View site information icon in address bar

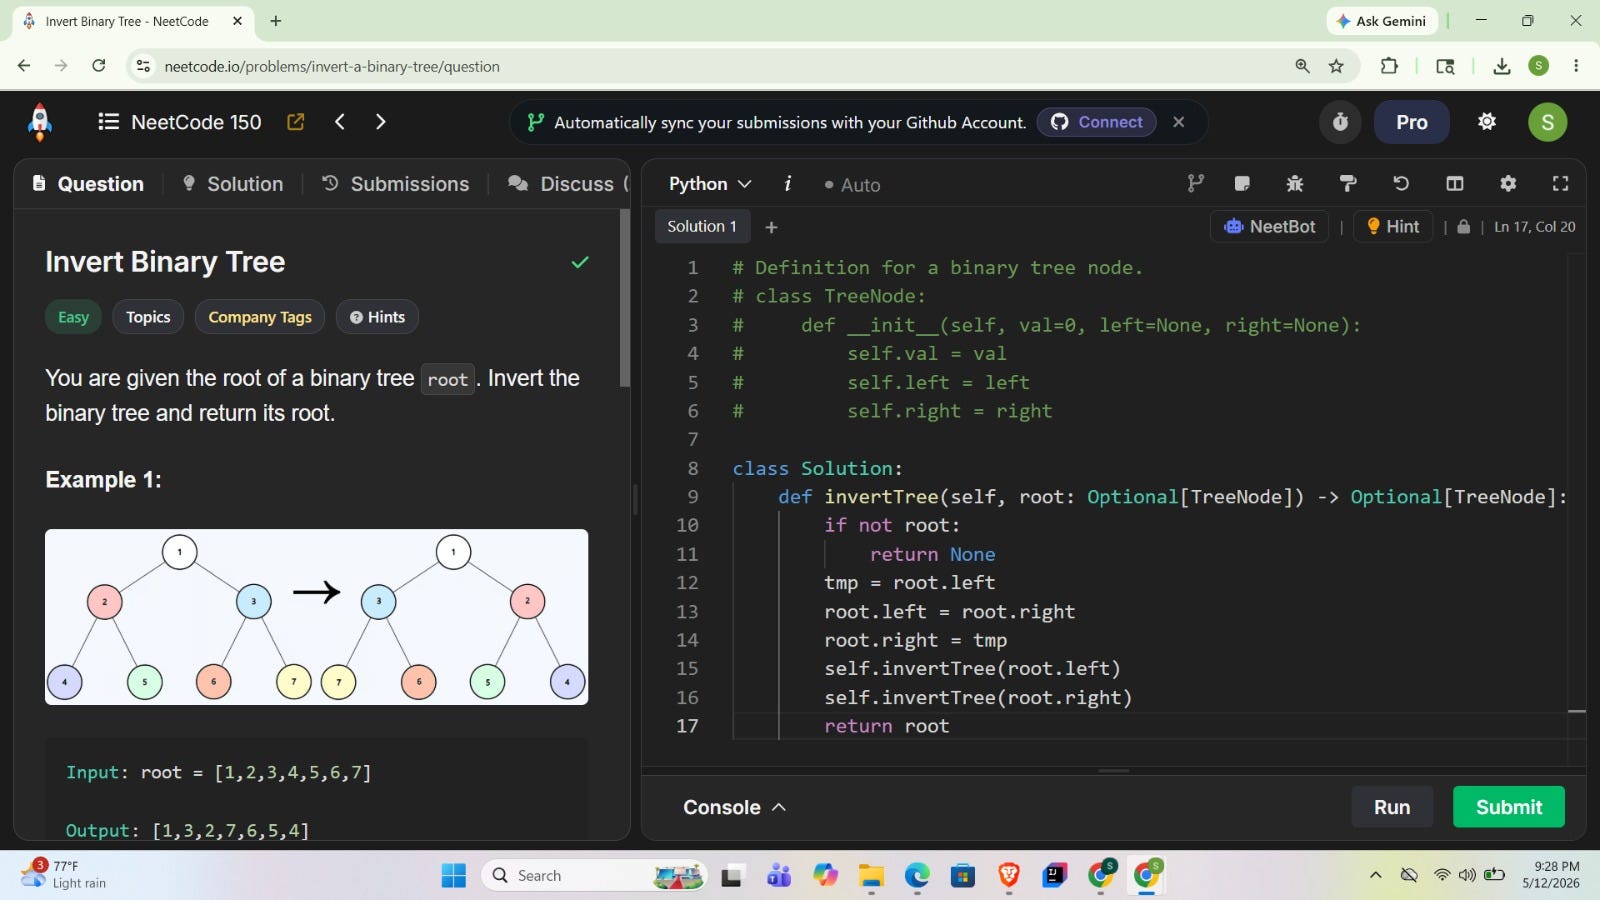coord(143,66)
